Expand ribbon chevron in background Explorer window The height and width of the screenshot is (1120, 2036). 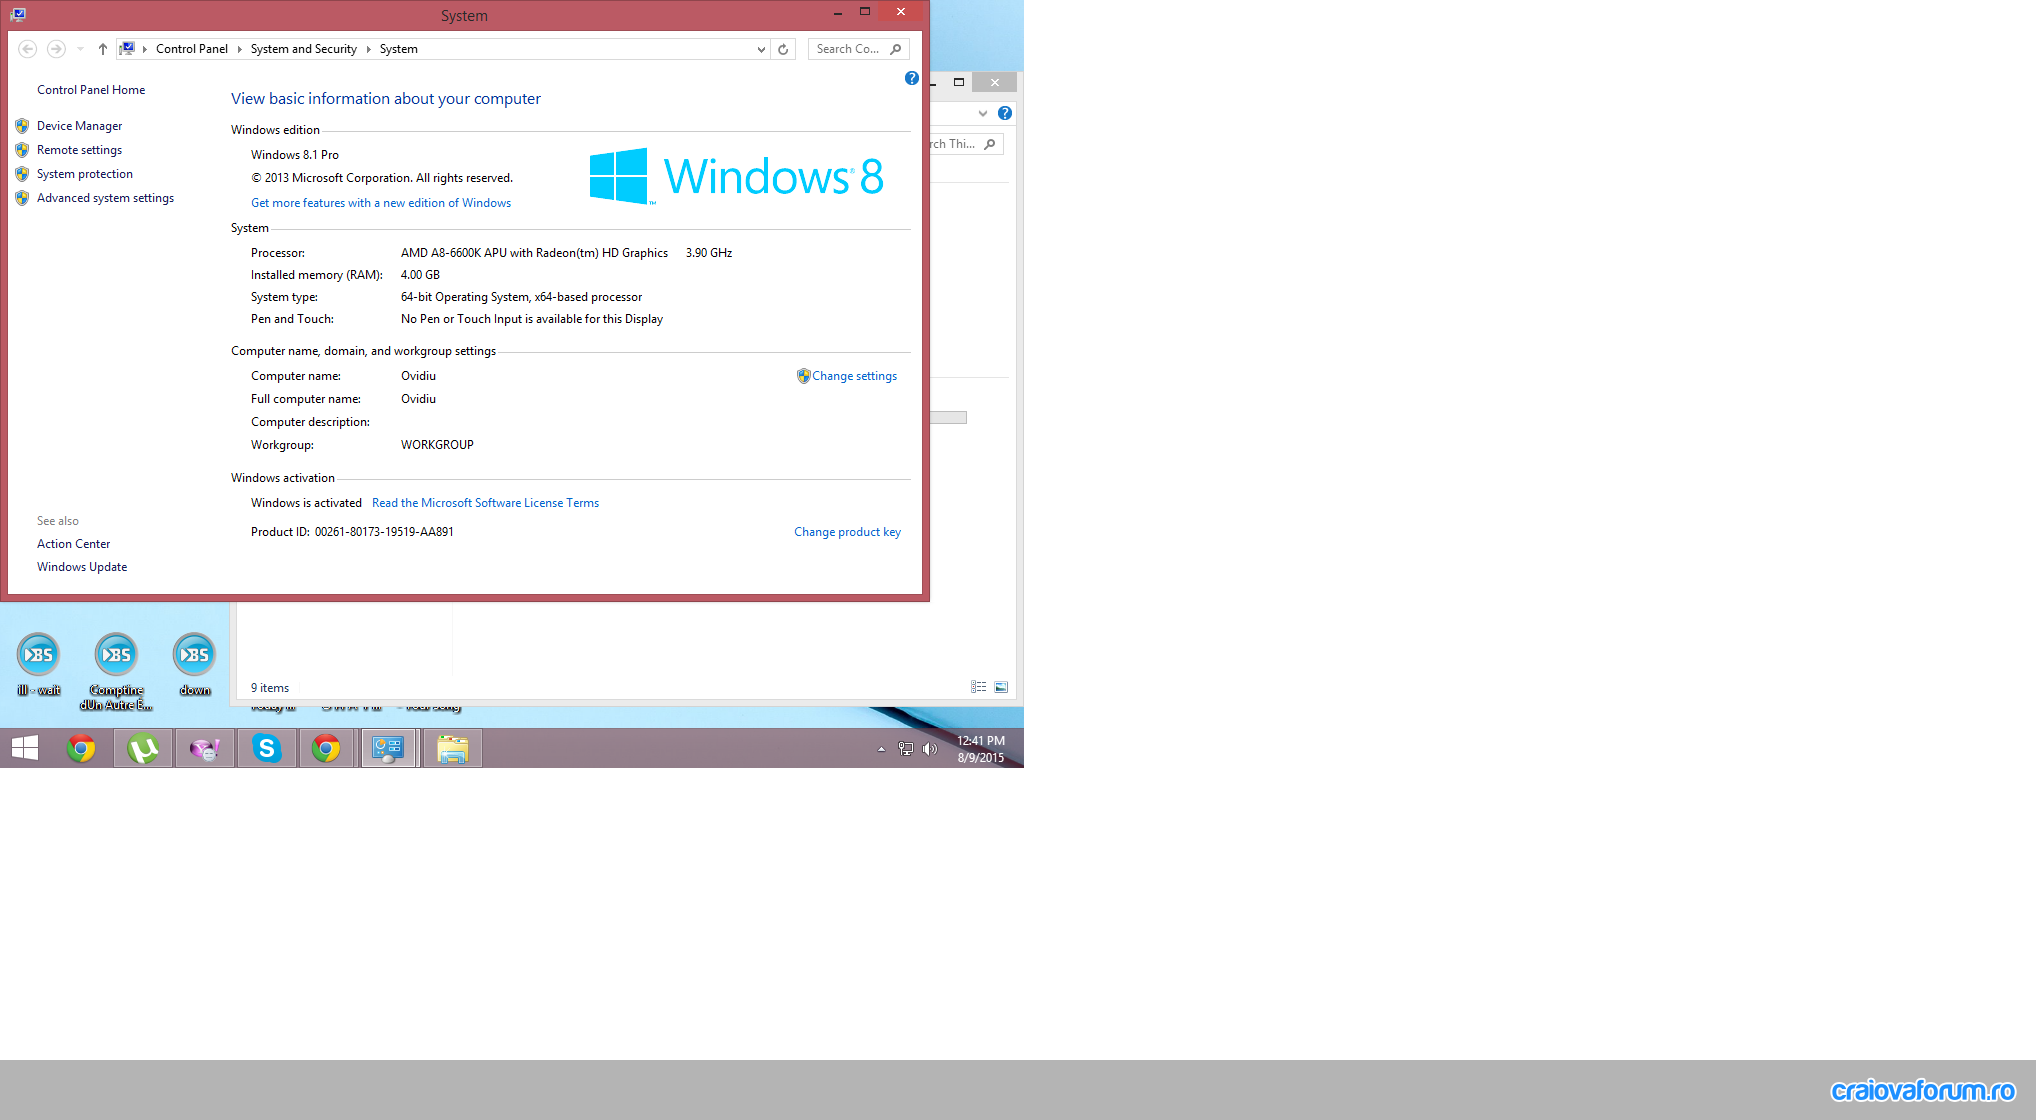pyautogui.click(x=983, y=114)
